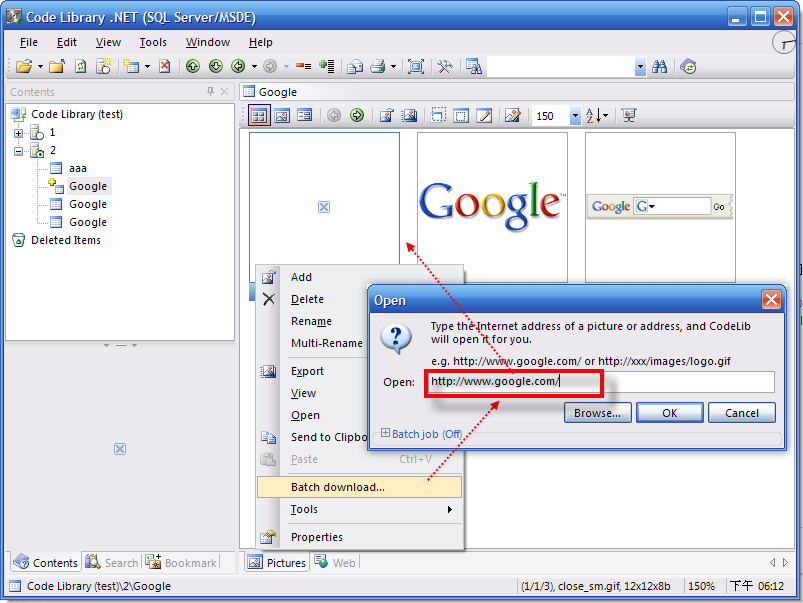Click the printer icon
Image resolution: width=803 pixels, height=603 pixels.
pyautogui.click(x=378, y=67)
